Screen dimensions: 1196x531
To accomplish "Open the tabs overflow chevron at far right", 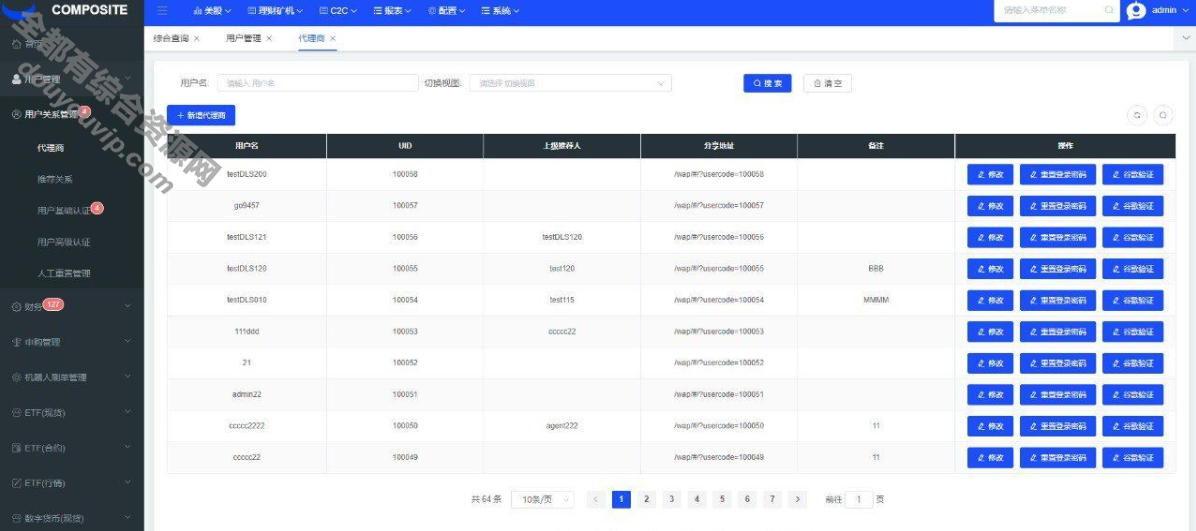I will (x=1186, y=38).
